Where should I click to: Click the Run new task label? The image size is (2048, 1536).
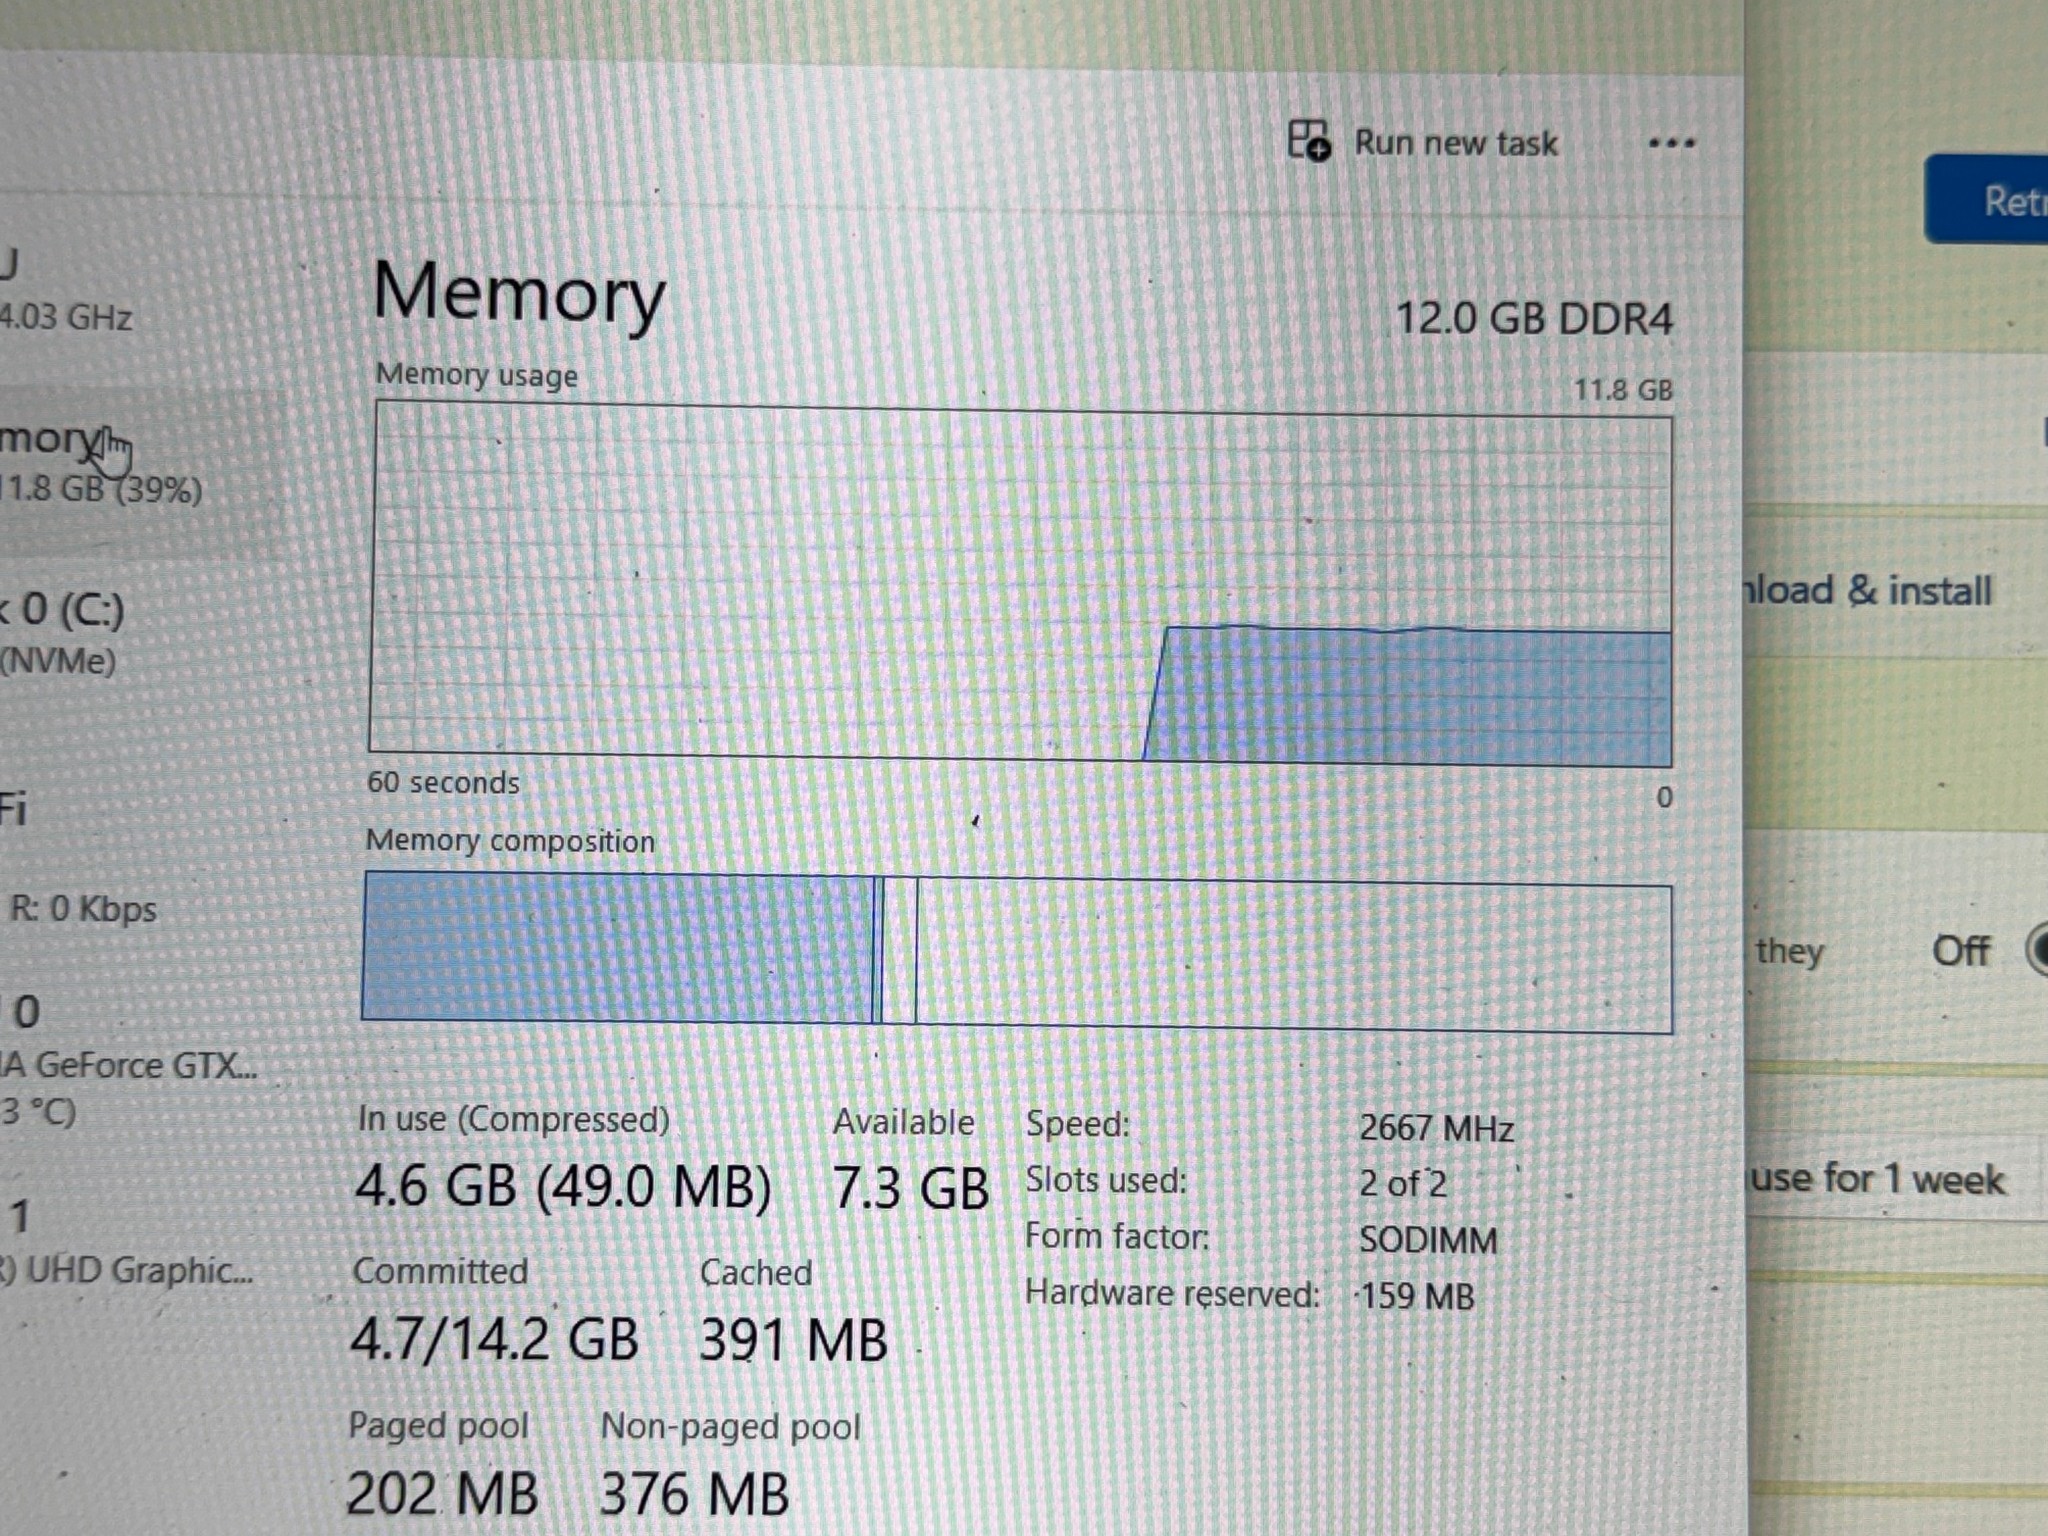(x=1455, y=143)
